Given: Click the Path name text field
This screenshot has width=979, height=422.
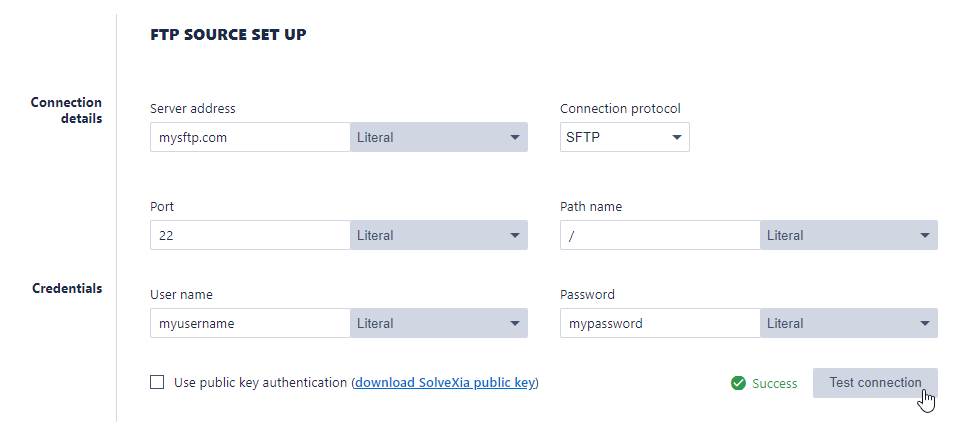Looking at the screenshot, I should coord(659,235).
